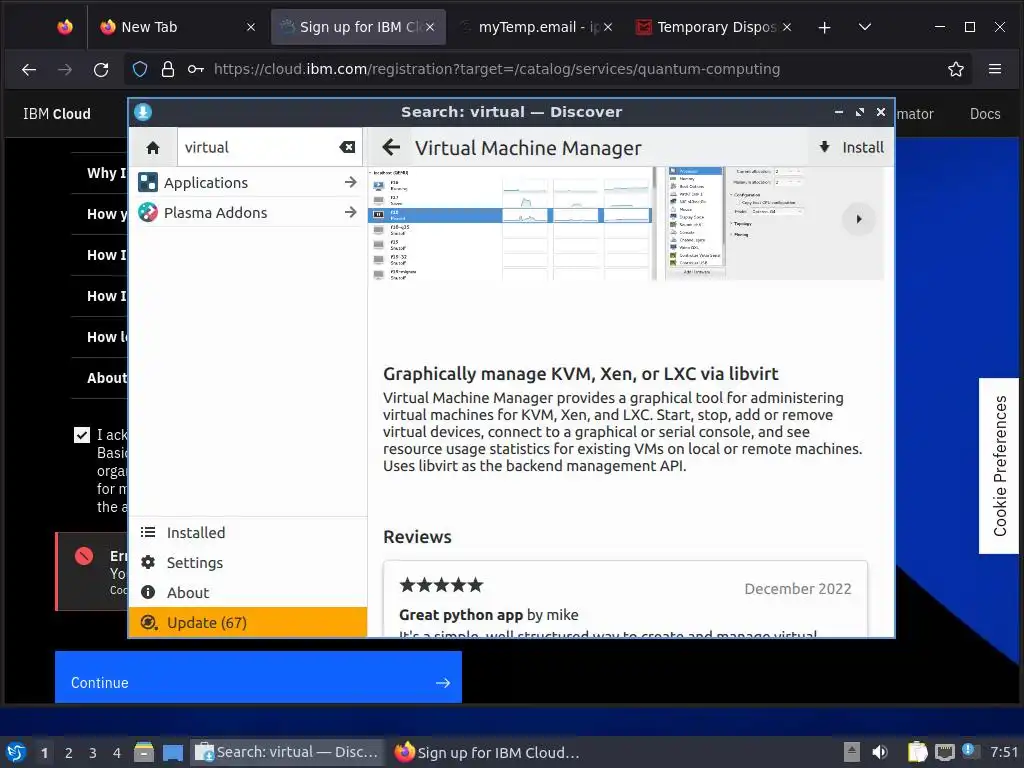This screenshot has width=1024, height=768.
Task: Install Virtual Machine Manager
Action: 851,147
